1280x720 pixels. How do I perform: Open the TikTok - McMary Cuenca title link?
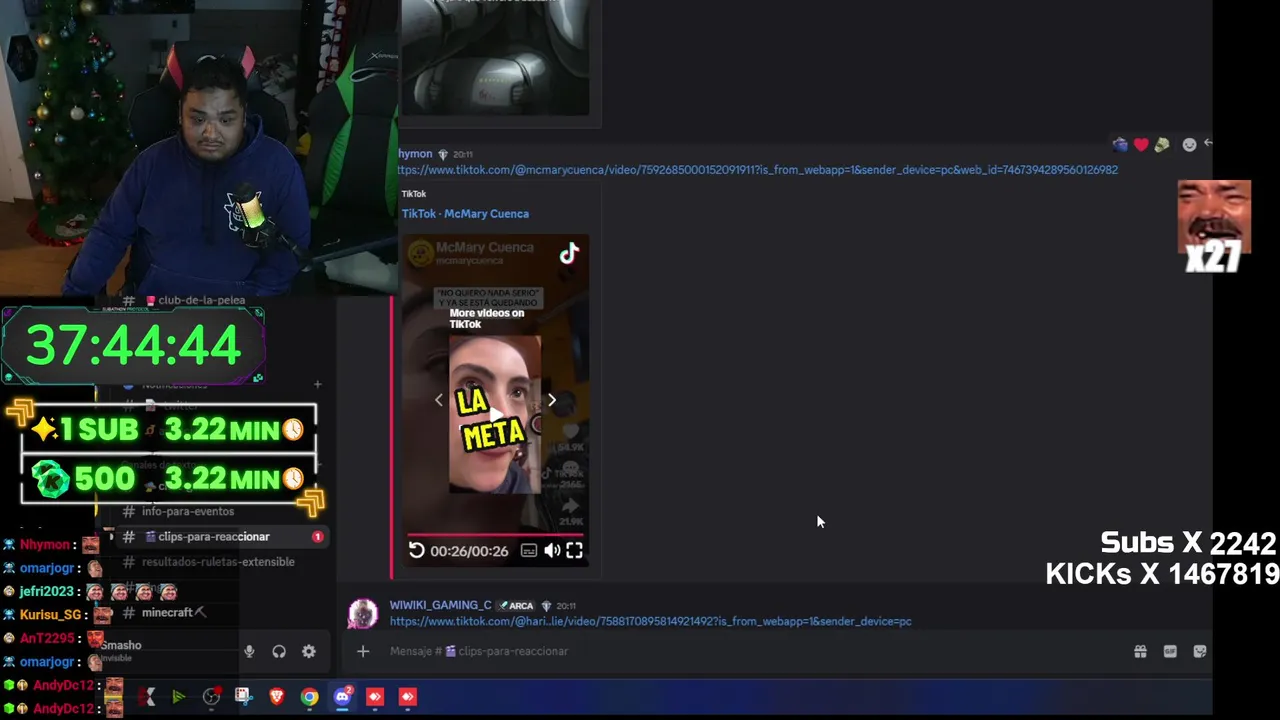[465, 214]
